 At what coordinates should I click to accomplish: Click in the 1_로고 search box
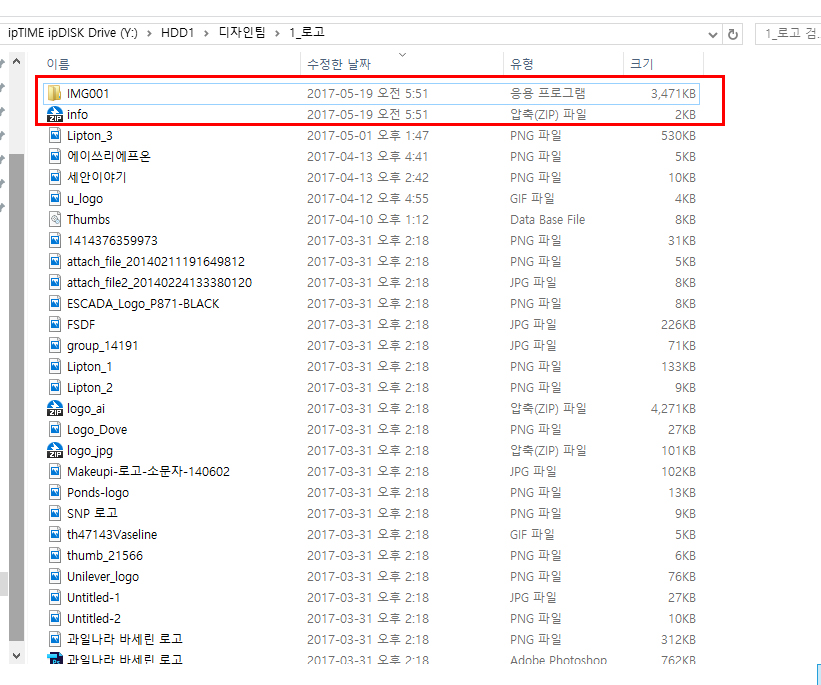coord(788,34)
